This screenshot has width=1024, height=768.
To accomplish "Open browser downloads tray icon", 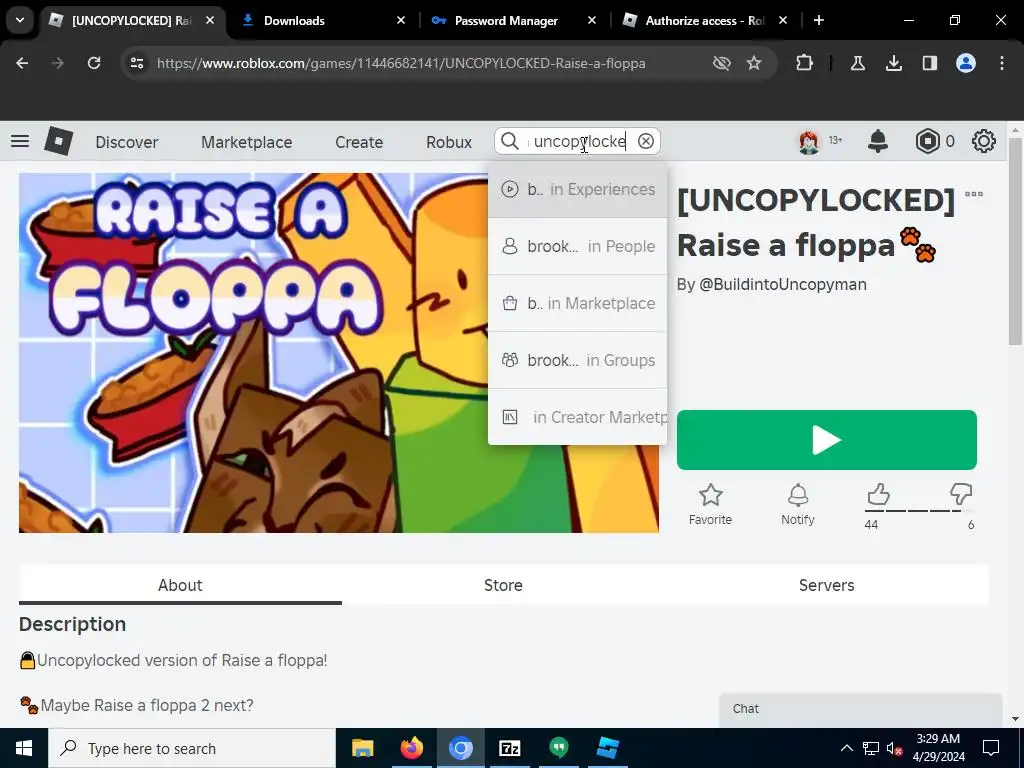I will point(893,63).
